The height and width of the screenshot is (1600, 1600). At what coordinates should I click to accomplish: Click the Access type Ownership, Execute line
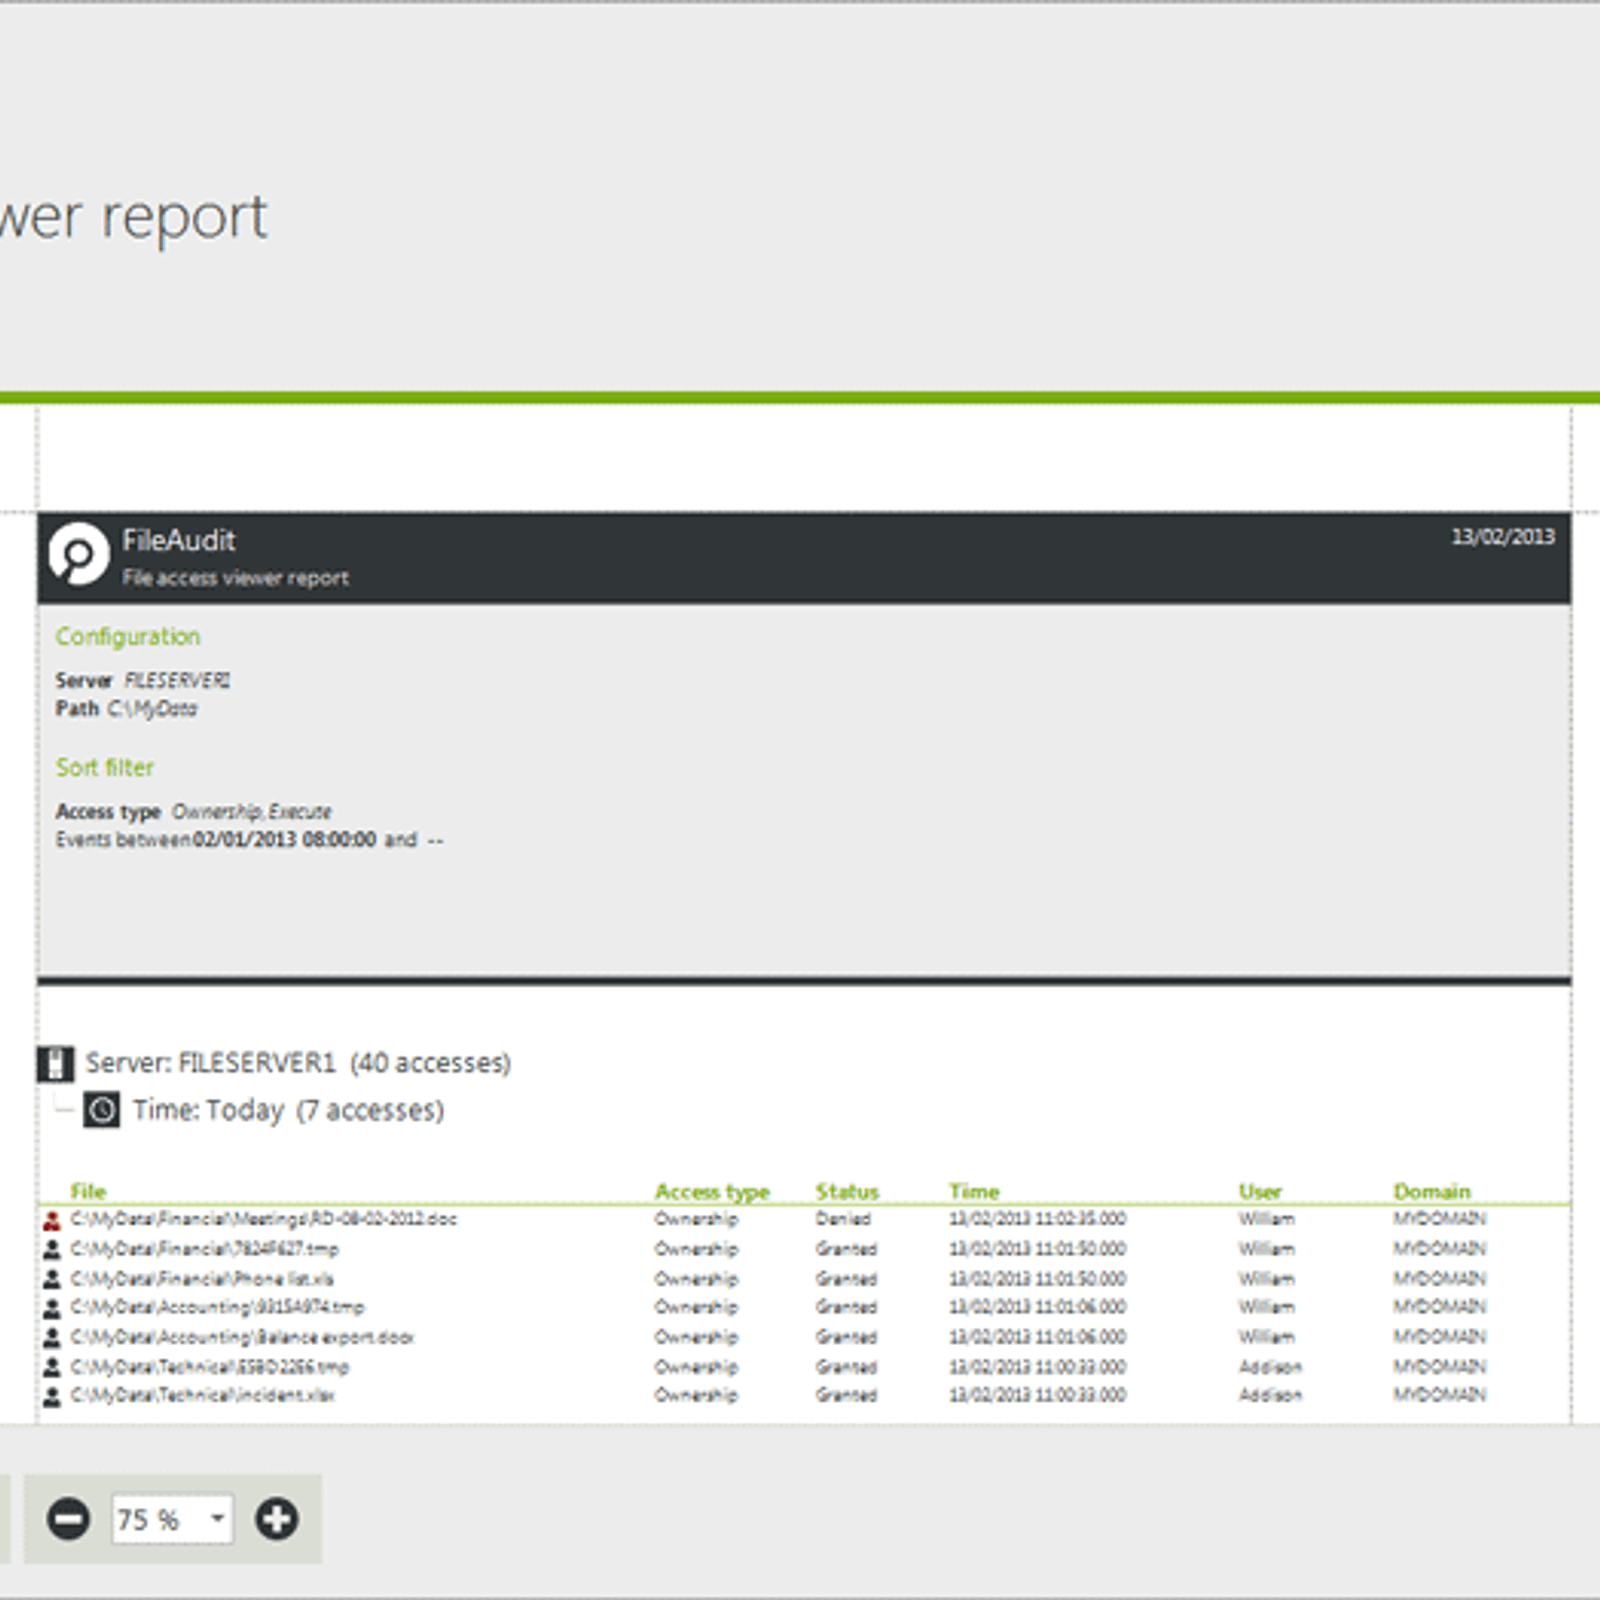[x=193, y=811]
